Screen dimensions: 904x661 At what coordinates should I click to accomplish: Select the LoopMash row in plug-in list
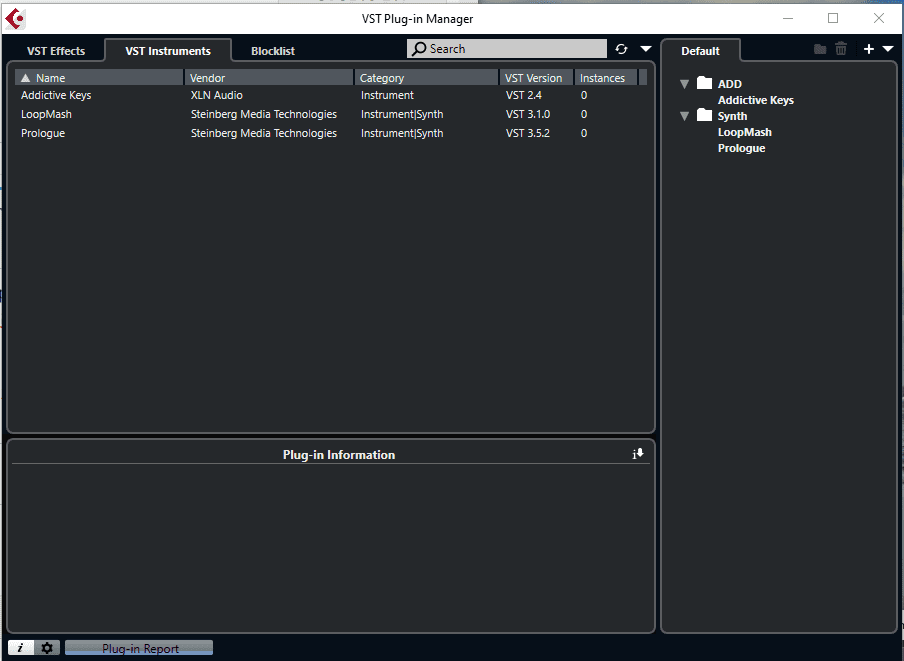click(329, 114)
